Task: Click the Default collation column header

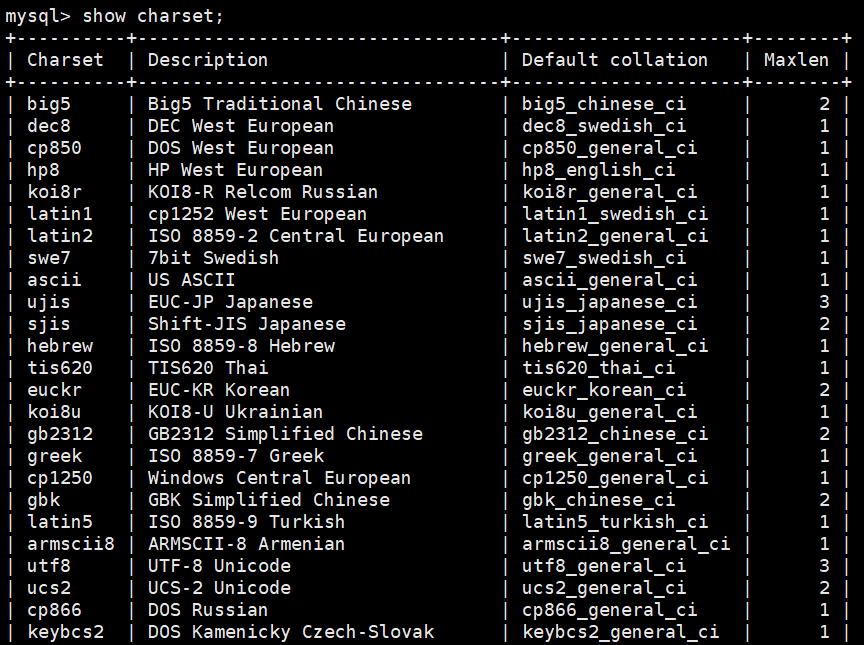Action: [x=615, y=59]
